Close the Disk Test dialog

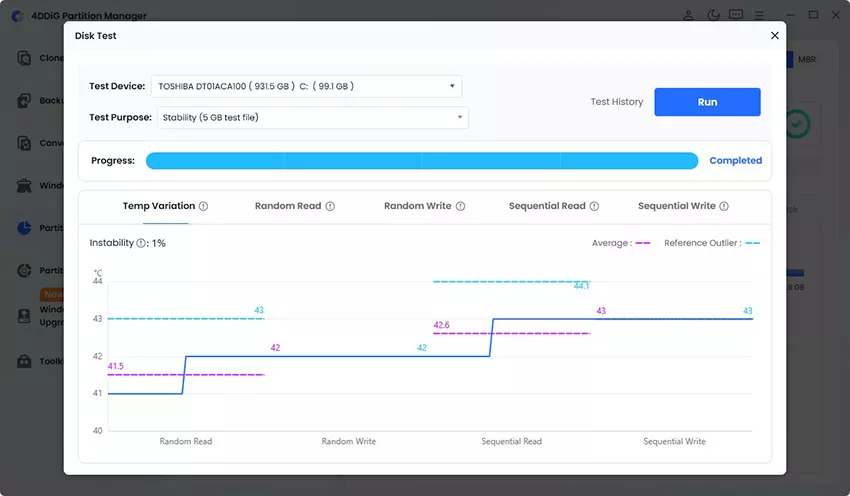pos(775,35)
